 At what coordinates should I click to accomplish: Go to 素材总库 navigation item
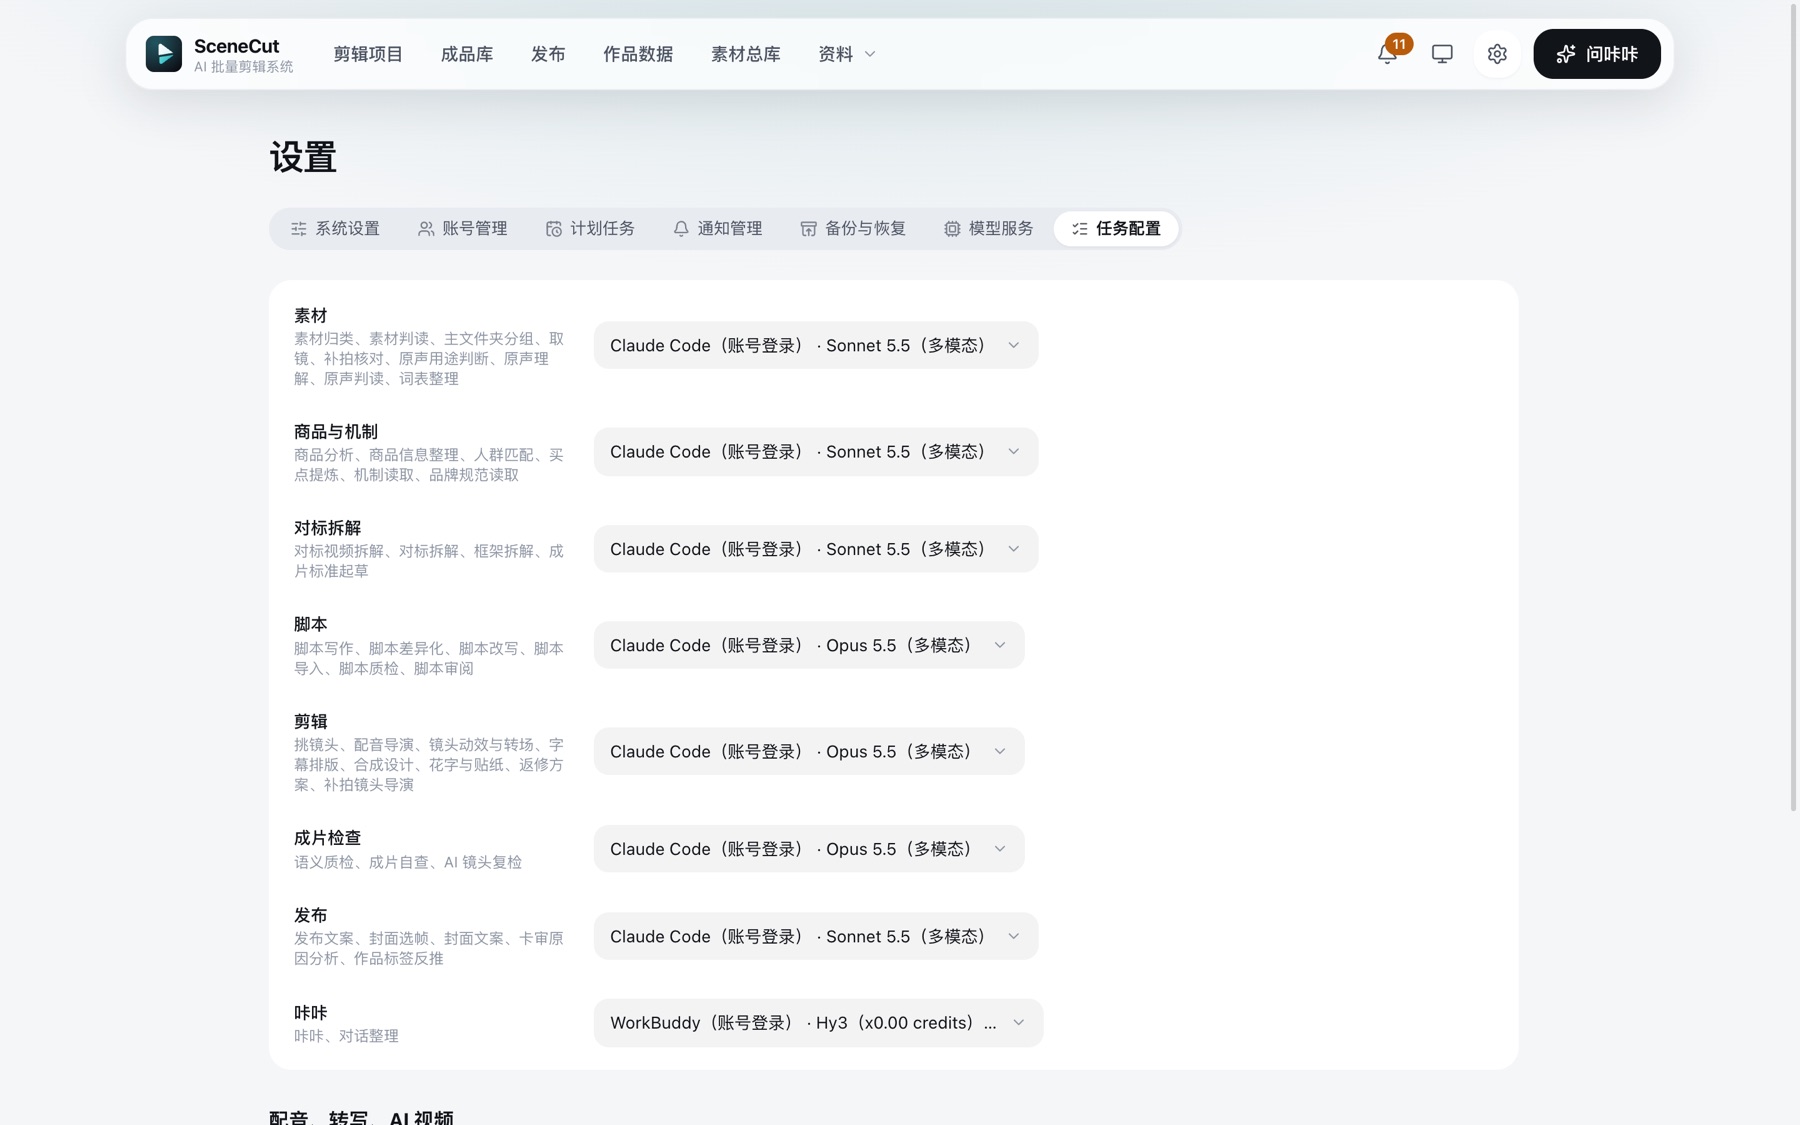(x=746, y=54)
